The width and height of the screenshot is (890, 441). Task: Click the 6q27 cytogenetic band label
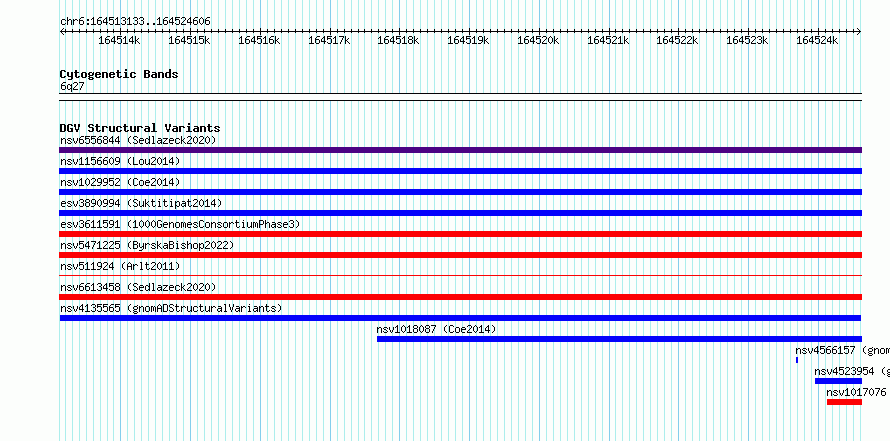72,86
